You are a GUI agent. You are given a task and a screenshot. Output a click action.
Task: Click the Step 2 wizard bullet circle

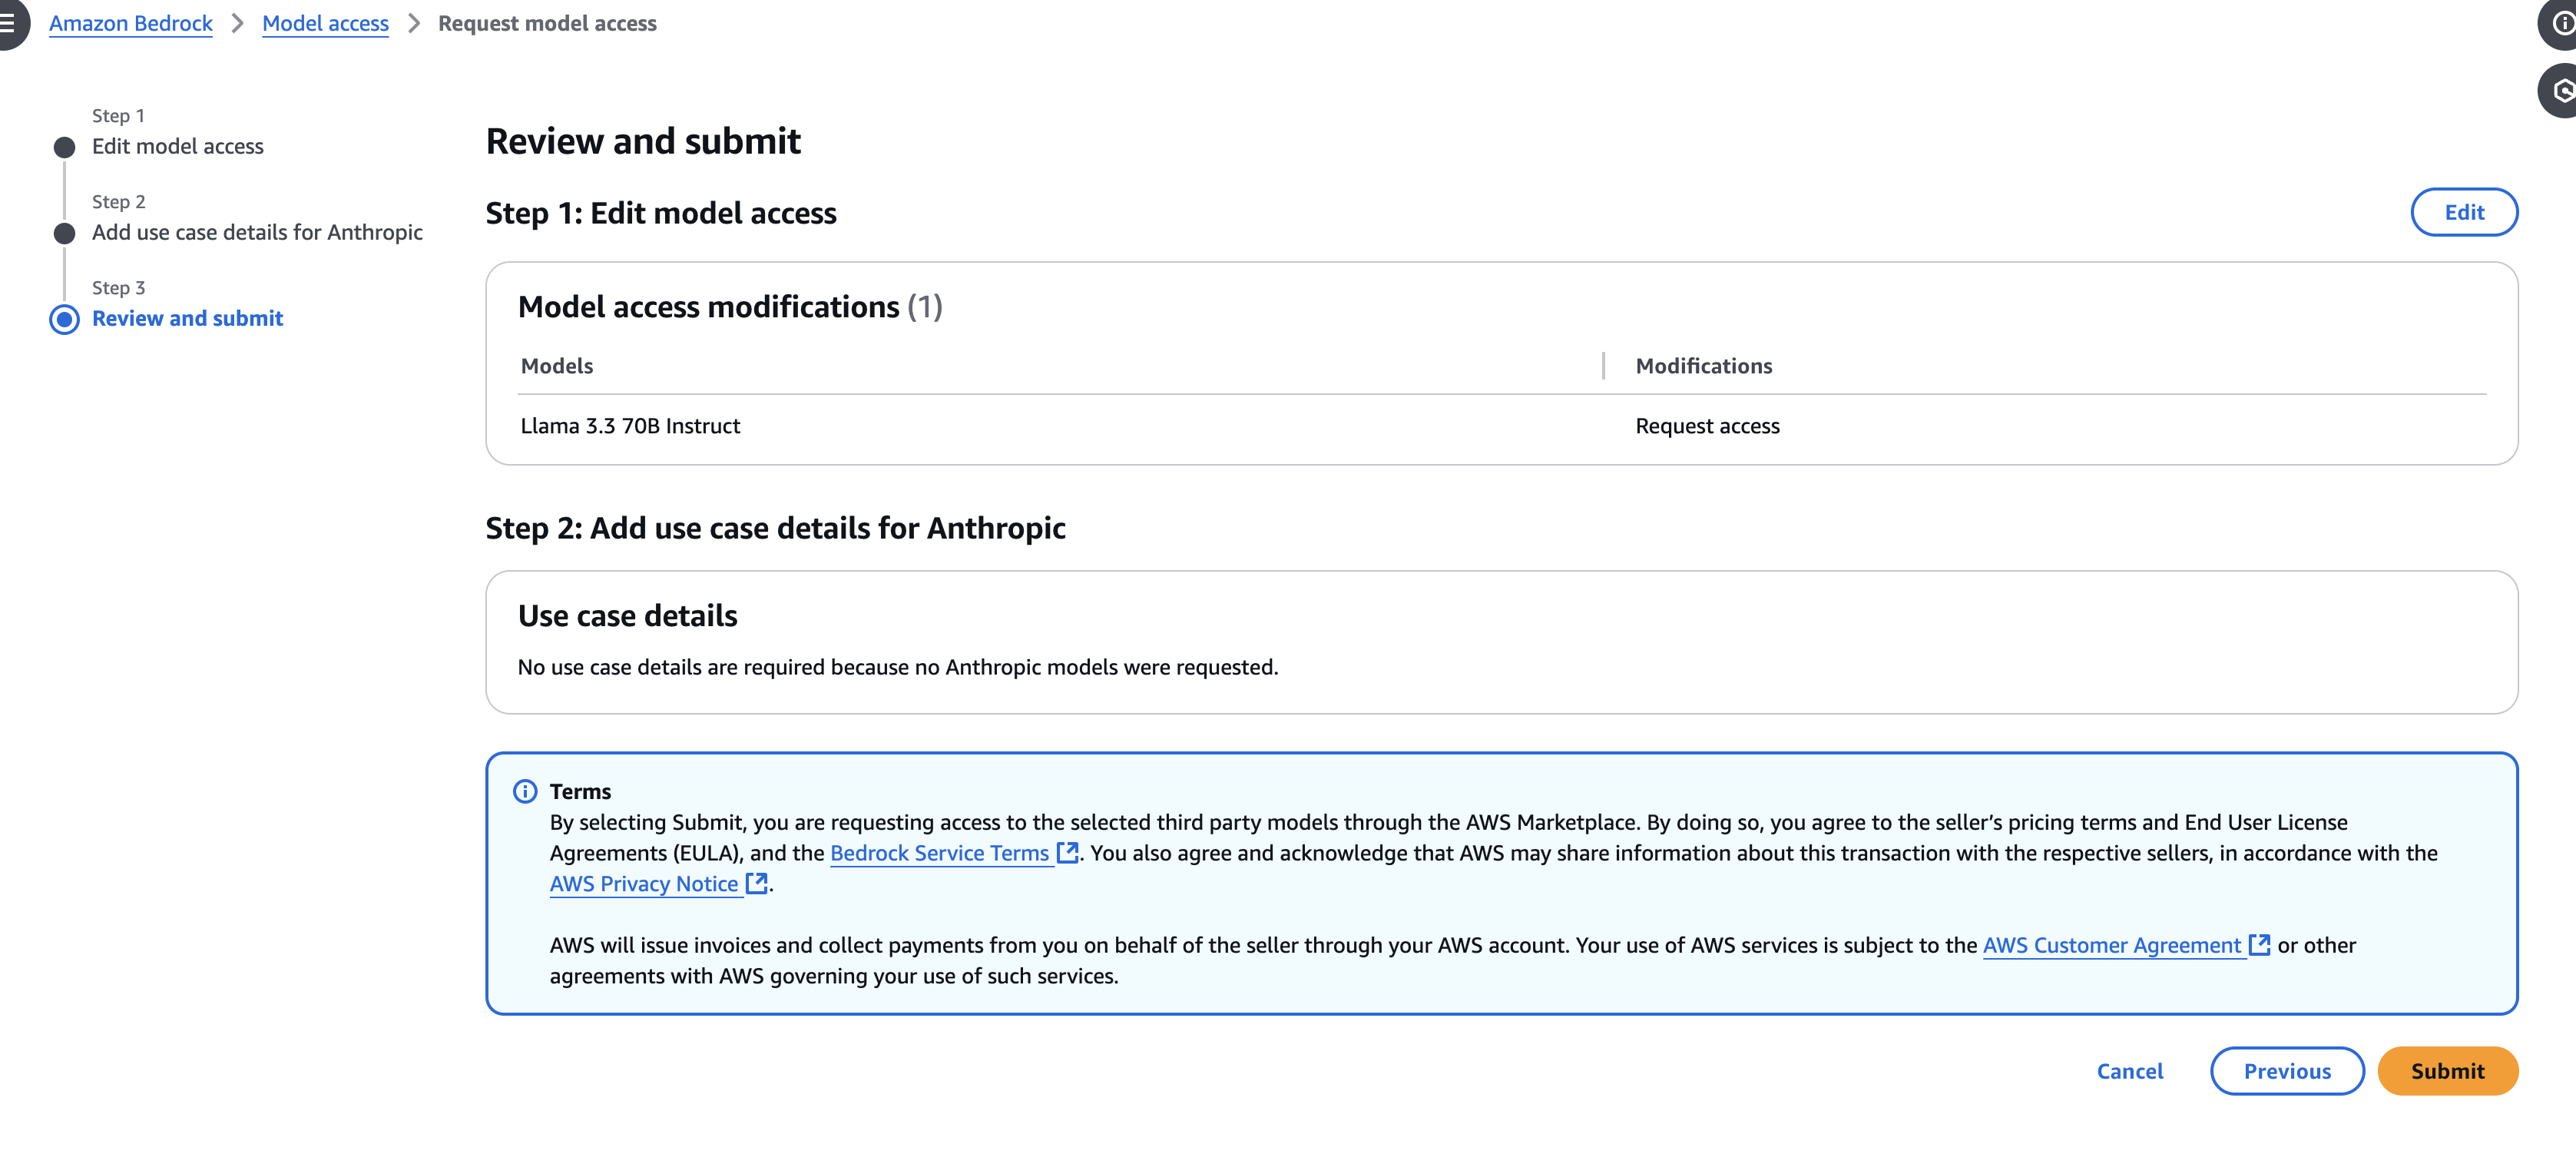coord(64,234)
